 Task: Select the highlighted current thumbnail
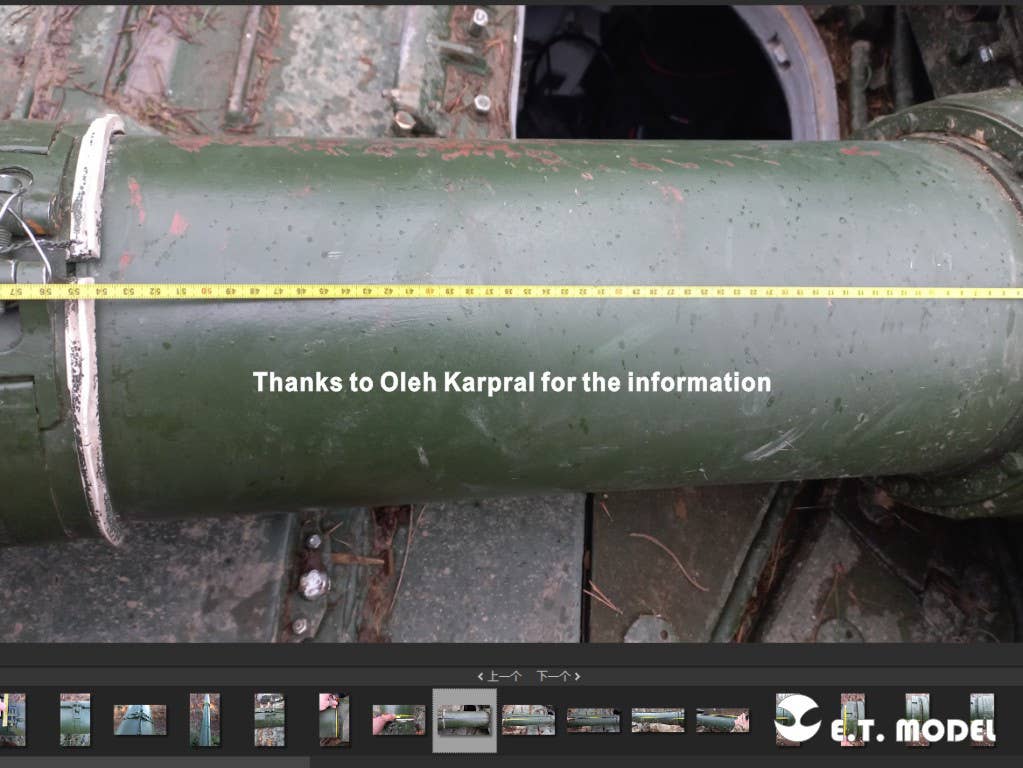point(464,720)
